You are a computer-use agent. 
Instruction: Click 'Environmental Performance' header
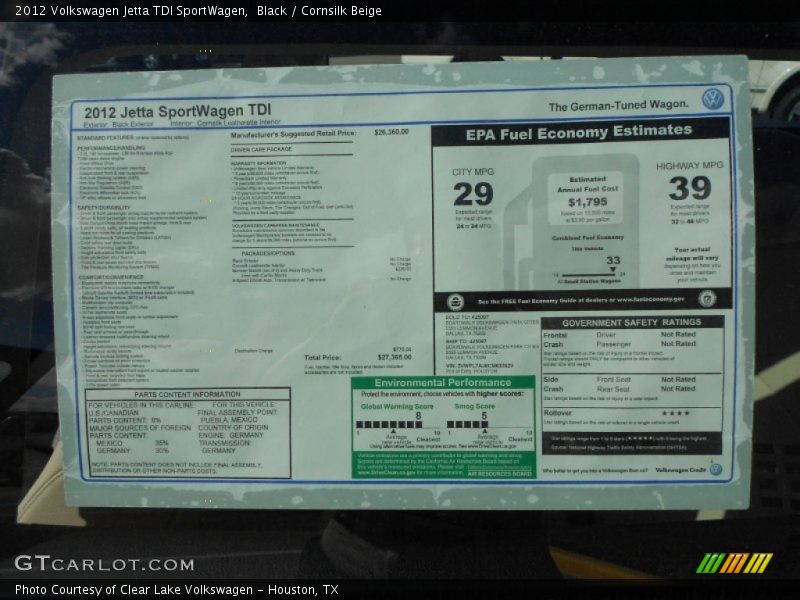point(442,383)
